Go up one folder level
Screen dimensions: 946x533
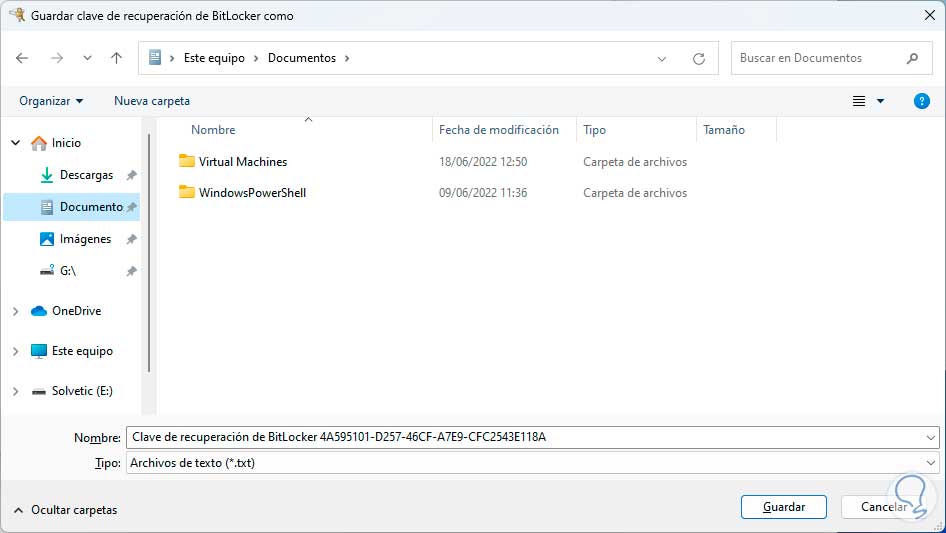point(116,58)
